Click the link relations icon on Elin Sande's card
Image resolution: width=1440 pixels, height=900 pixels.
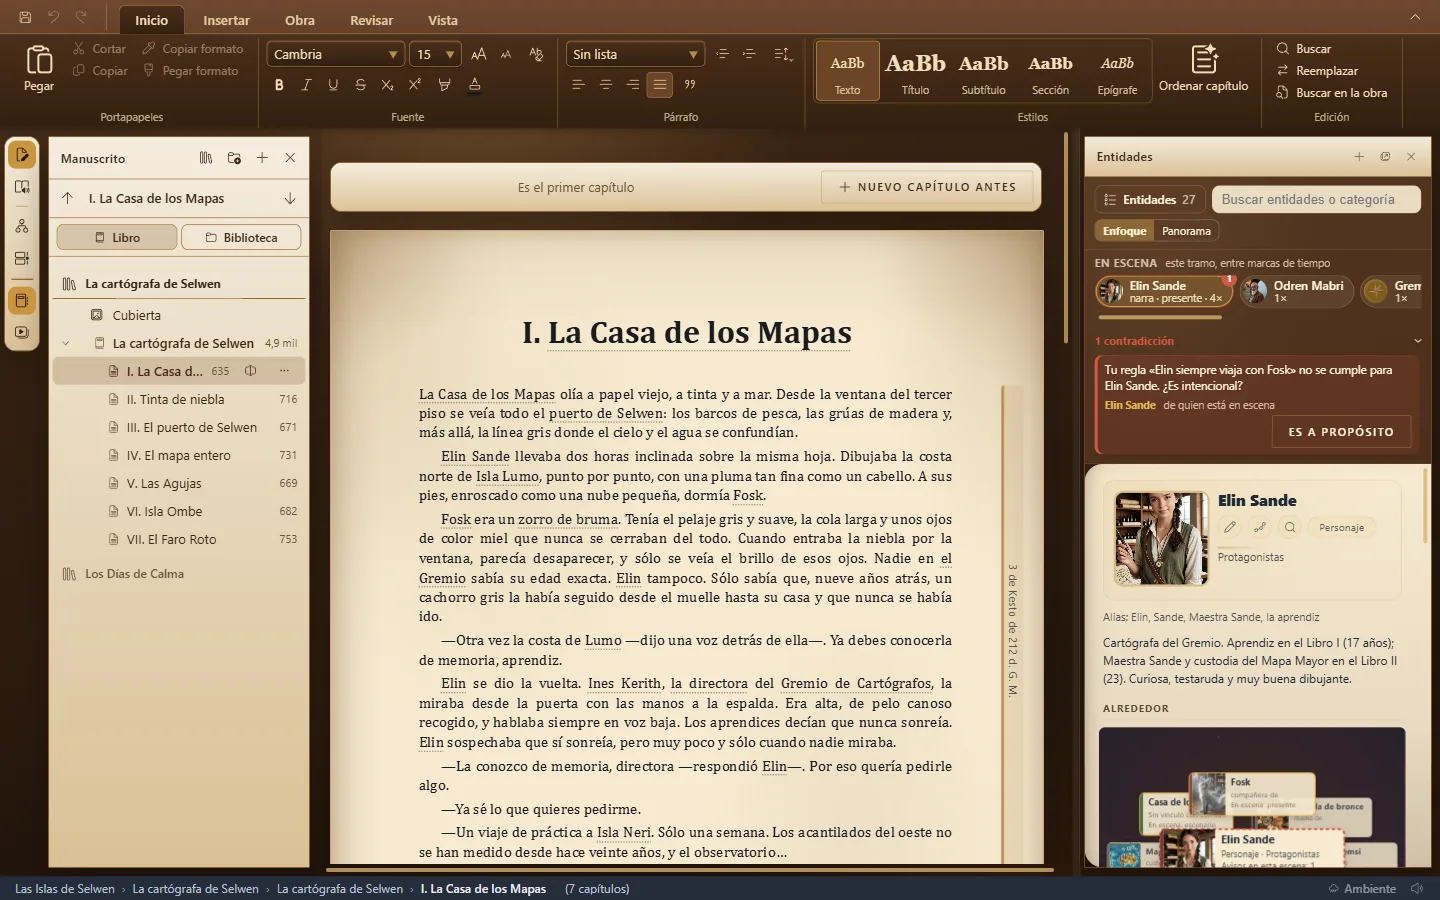coord(1260,527)
